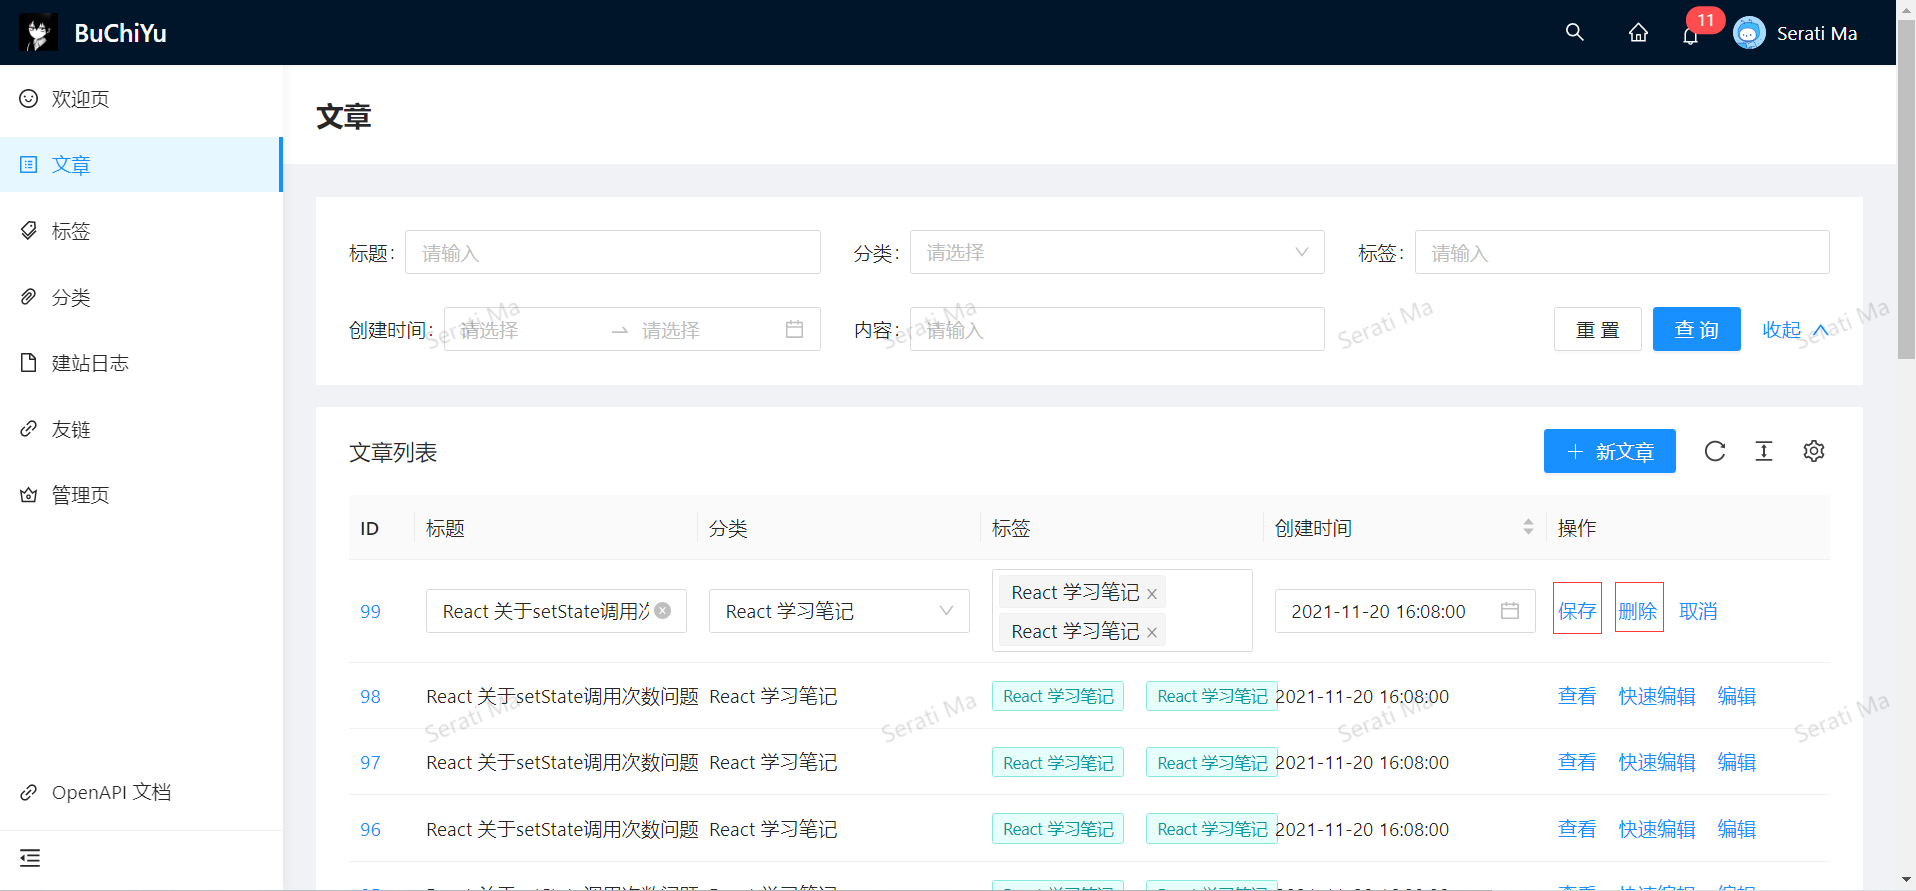View article 96 via 查看
Screen dimensions: 1916x891
coord(1577,829)
